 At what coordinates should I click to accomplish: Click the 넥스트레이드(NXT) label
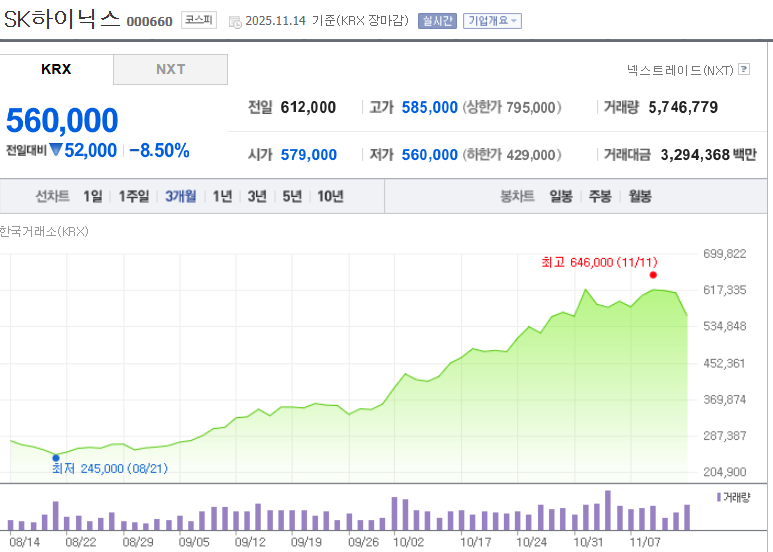(680, 70)
